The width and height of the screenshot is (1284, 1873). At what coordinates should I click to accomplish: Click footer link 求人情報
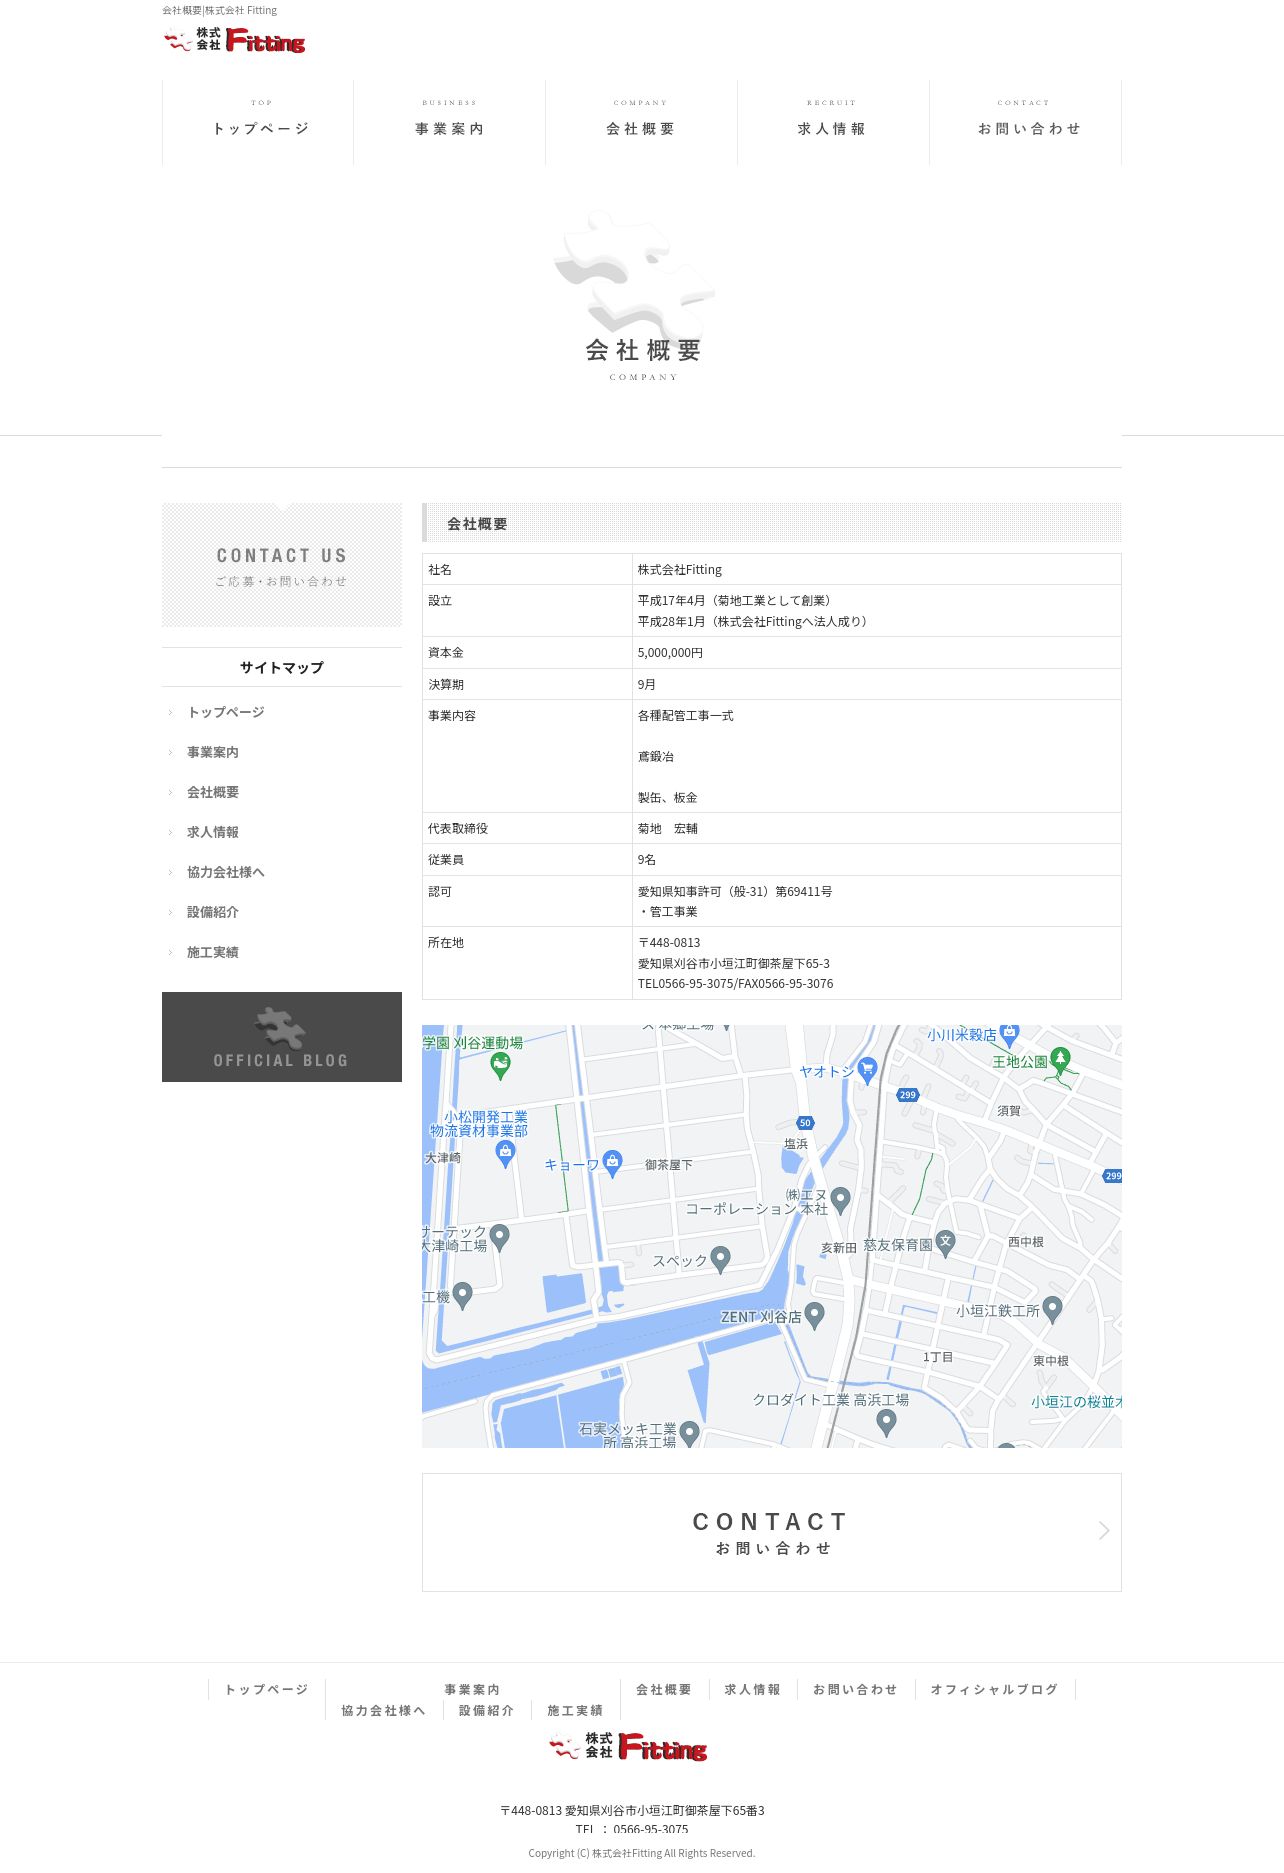point(752,1689)
